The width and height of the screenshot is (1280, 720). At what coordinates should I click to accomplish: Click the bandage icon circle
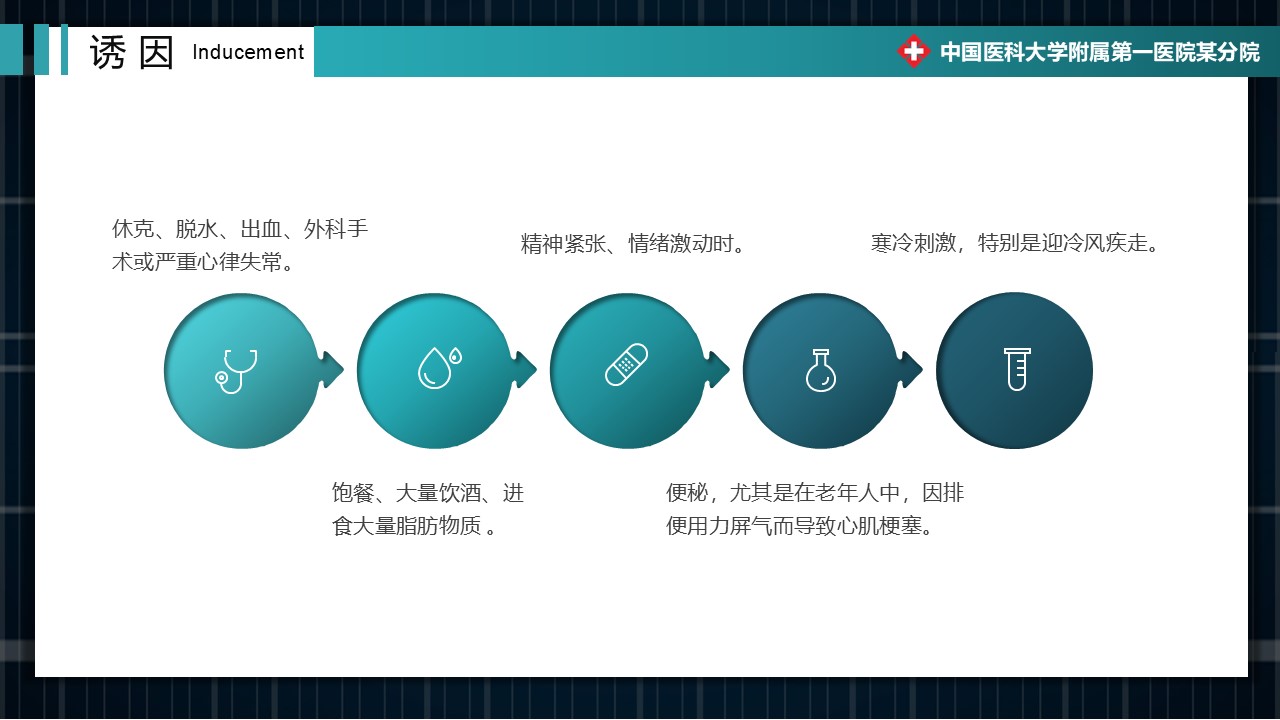click(x=628, y=371)
